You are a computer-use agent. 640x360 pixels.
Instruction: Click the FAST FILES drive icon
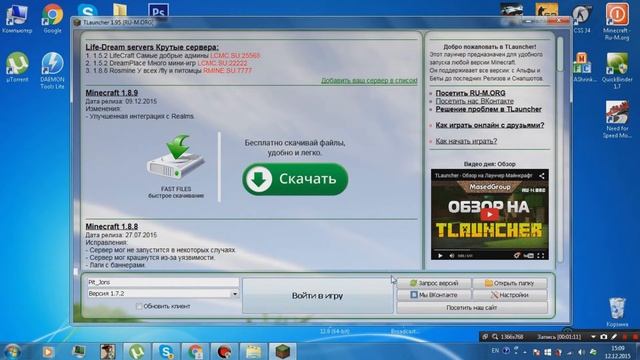click(176, 158)
